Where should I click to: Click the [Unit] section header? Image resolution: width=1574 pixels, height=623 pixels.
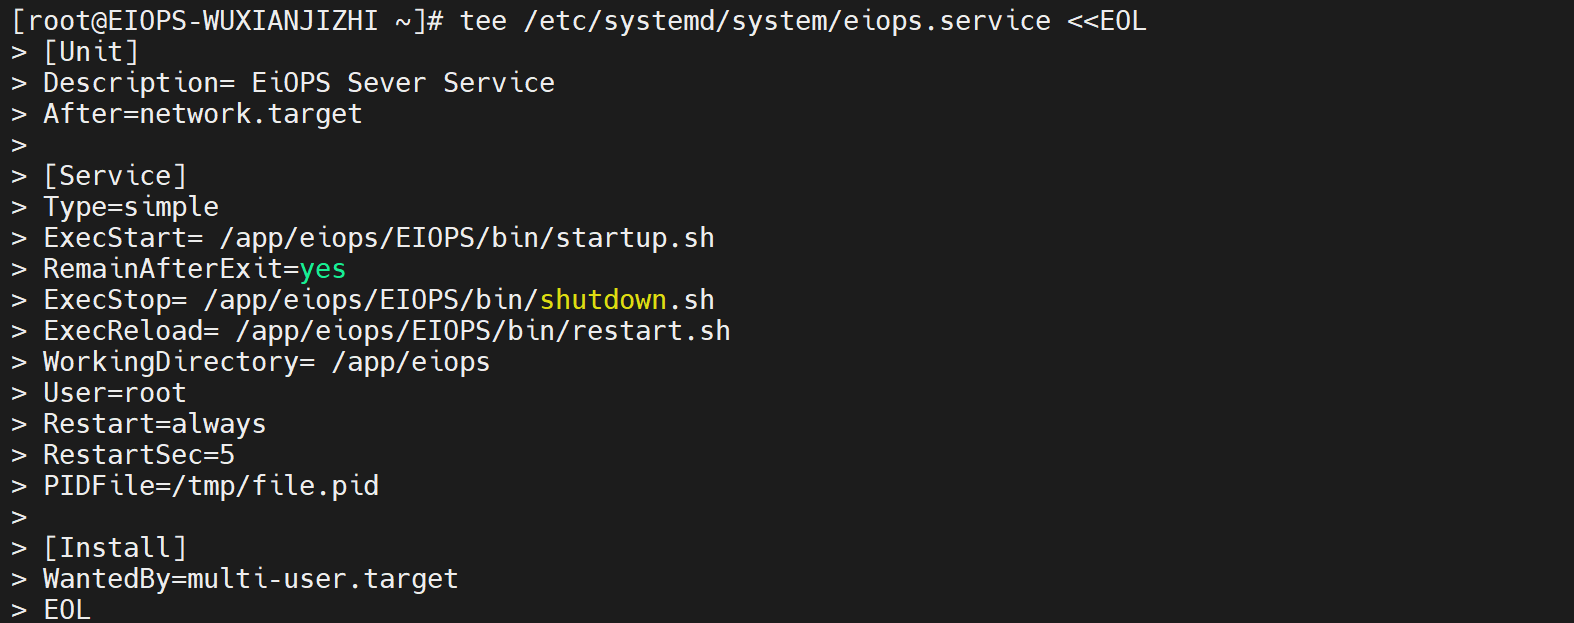tap(91, 52)
